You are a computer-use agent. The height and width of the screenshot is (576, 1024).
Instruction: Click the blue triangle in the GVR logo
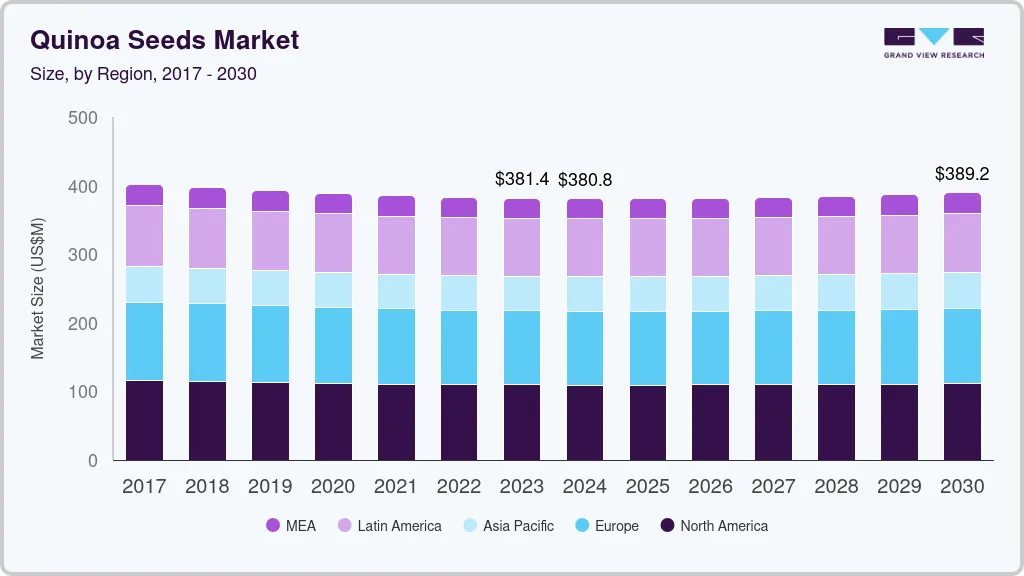point(935,36)
